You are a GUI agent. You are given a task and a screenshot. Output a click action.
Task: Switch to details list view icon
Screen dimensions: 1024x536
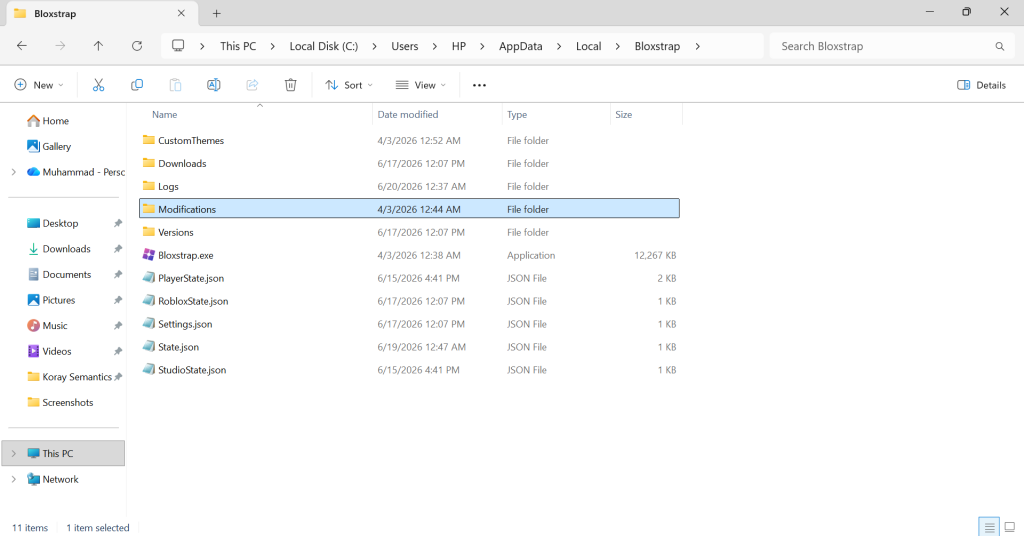tap(989, 527)
